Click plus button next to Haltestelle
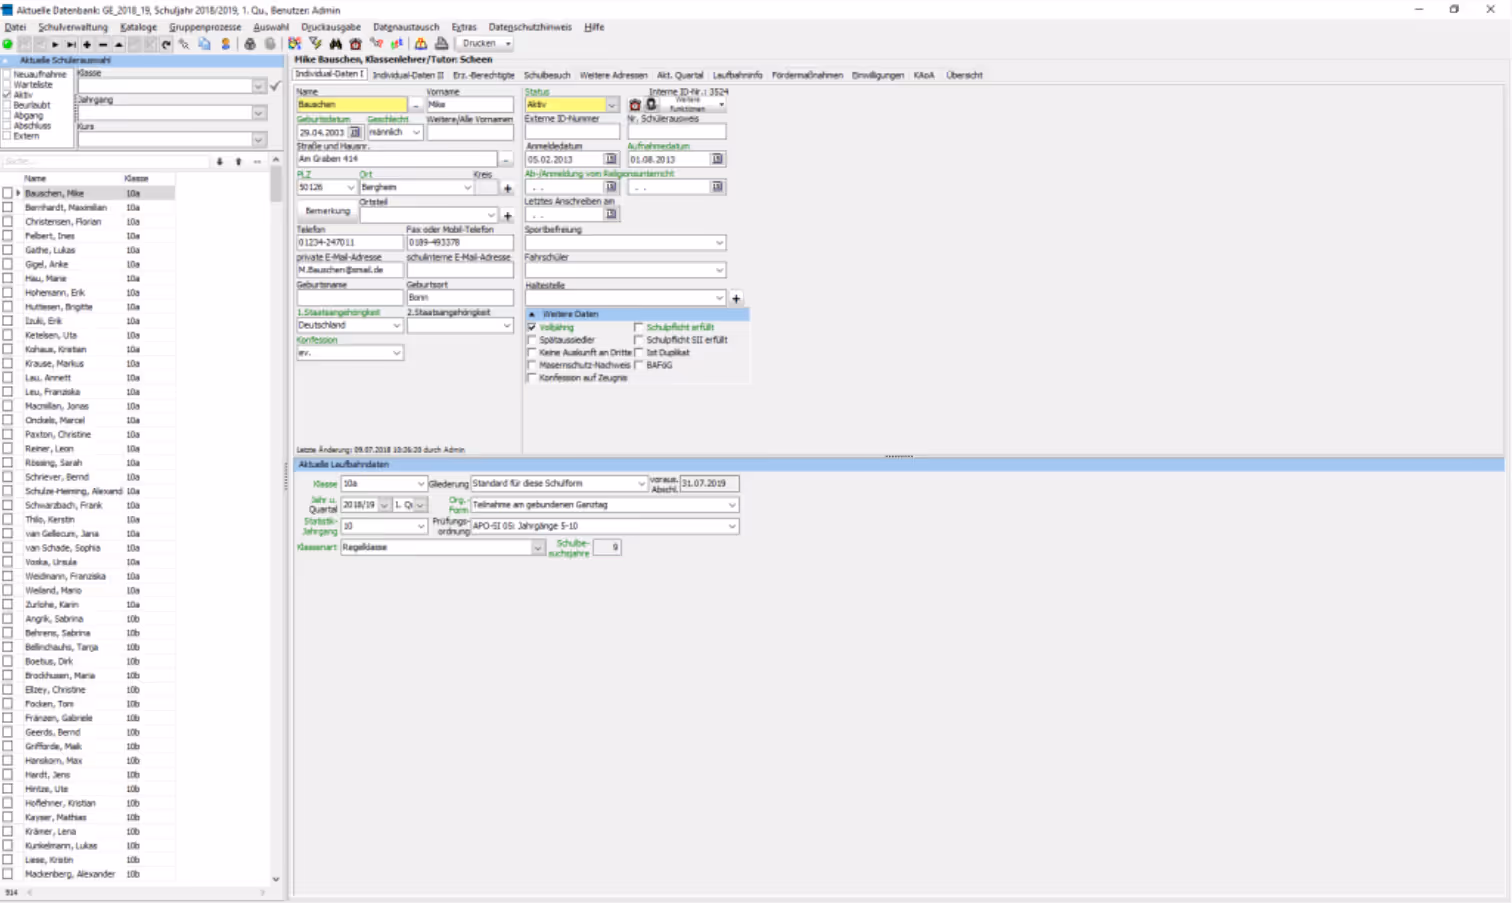This screenshot has width=1512, height=903. pyautogui.click(x=736, y=298)
